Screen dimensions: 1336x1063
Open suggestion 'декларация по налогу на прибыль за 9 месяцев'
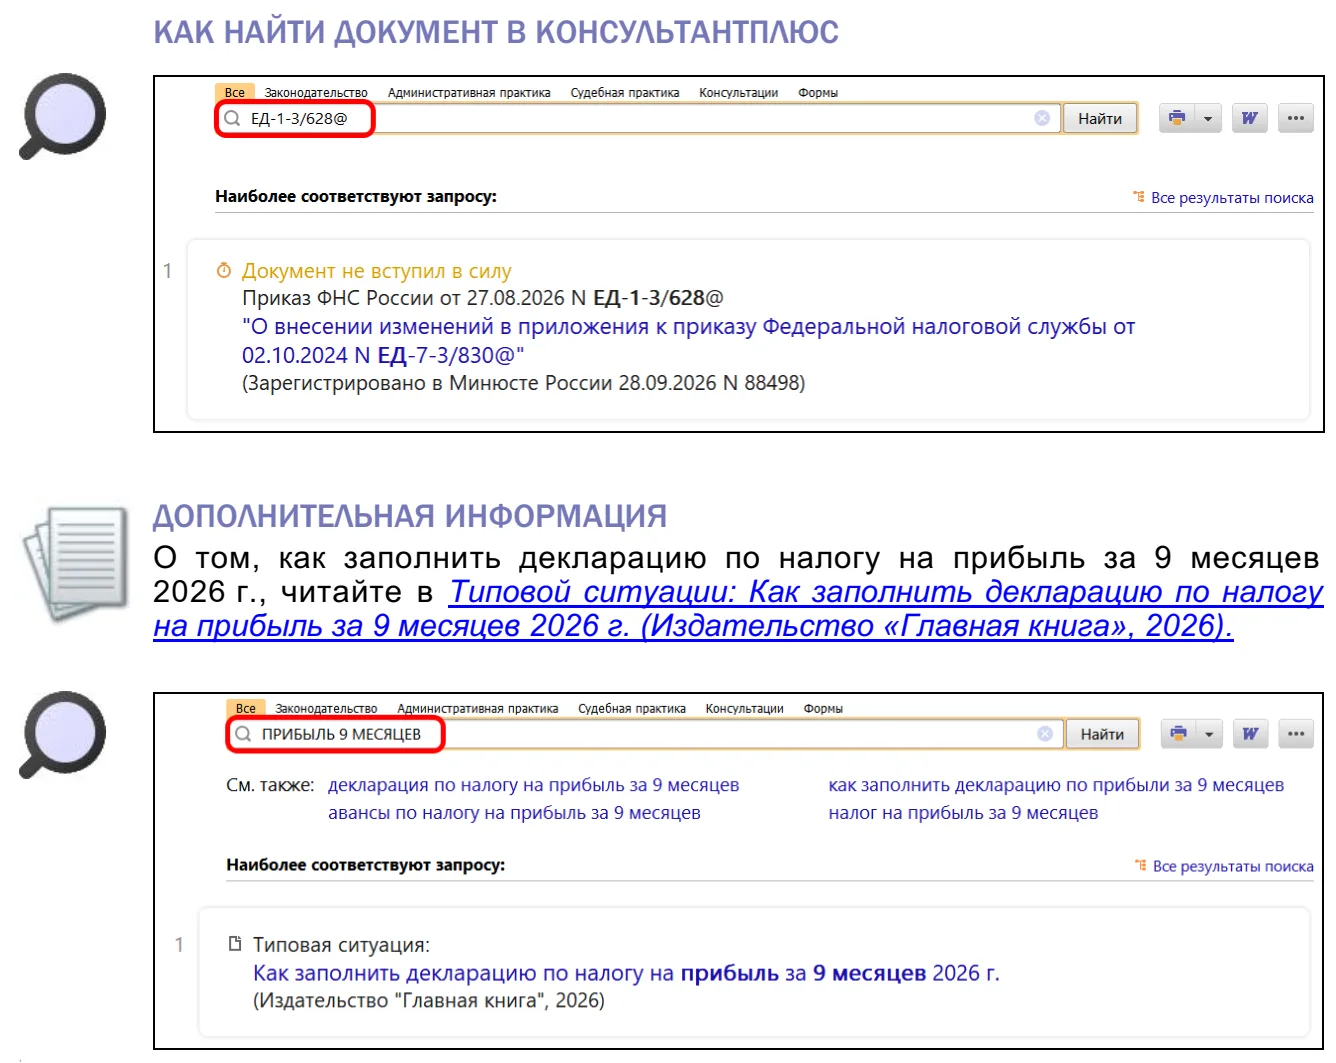pyautogui.click(x=534, y=785)
